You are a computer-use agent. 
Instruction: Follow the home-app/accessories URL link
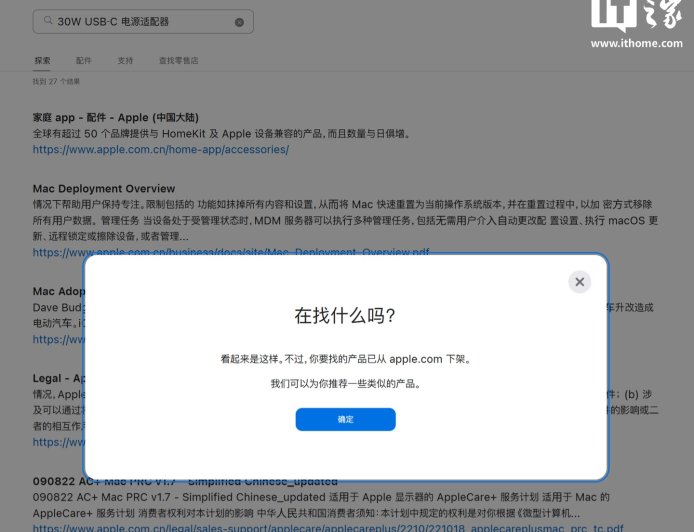pyautogui.click(x=160, y=149)
